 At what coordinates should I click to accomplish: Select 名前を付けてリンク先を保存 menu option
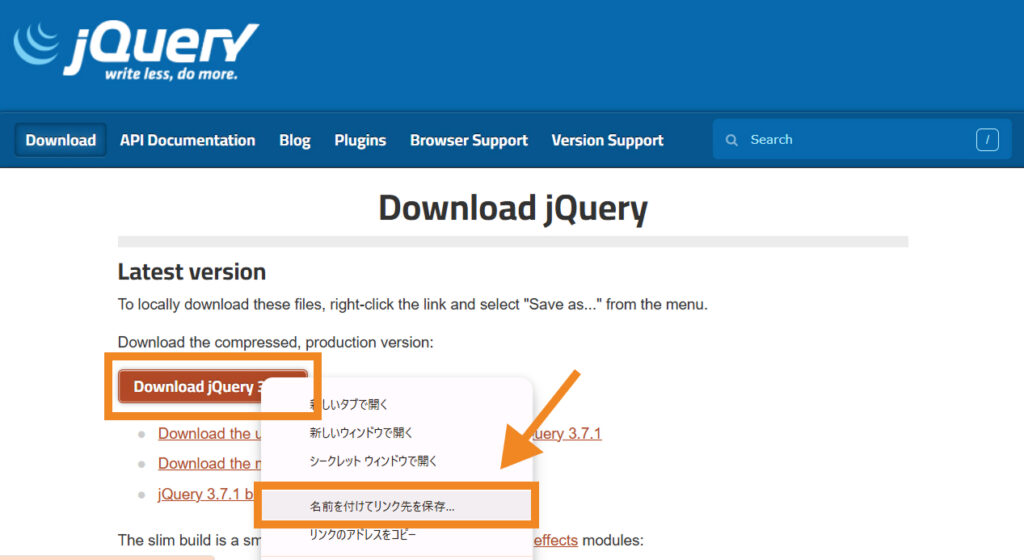click(x=382, y=506)
